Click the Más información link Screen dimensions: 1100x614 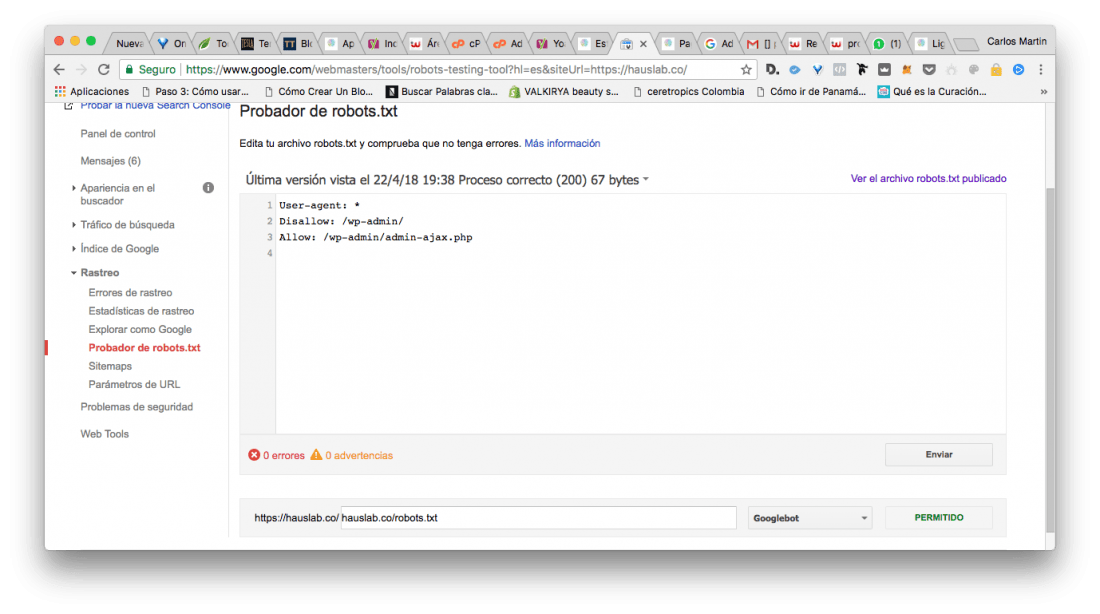[x=562, y=143]
